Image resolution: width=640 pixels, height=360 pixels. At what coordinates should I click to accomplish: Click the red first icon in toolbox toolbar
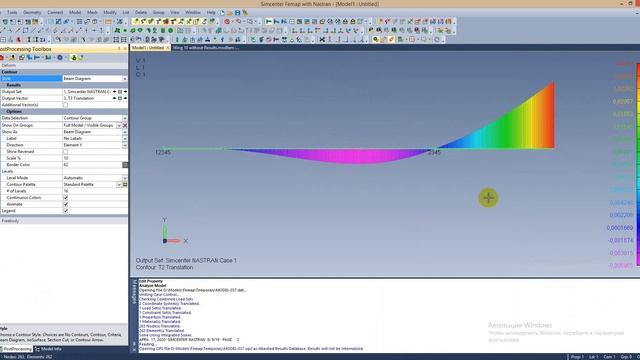[2, 58]
